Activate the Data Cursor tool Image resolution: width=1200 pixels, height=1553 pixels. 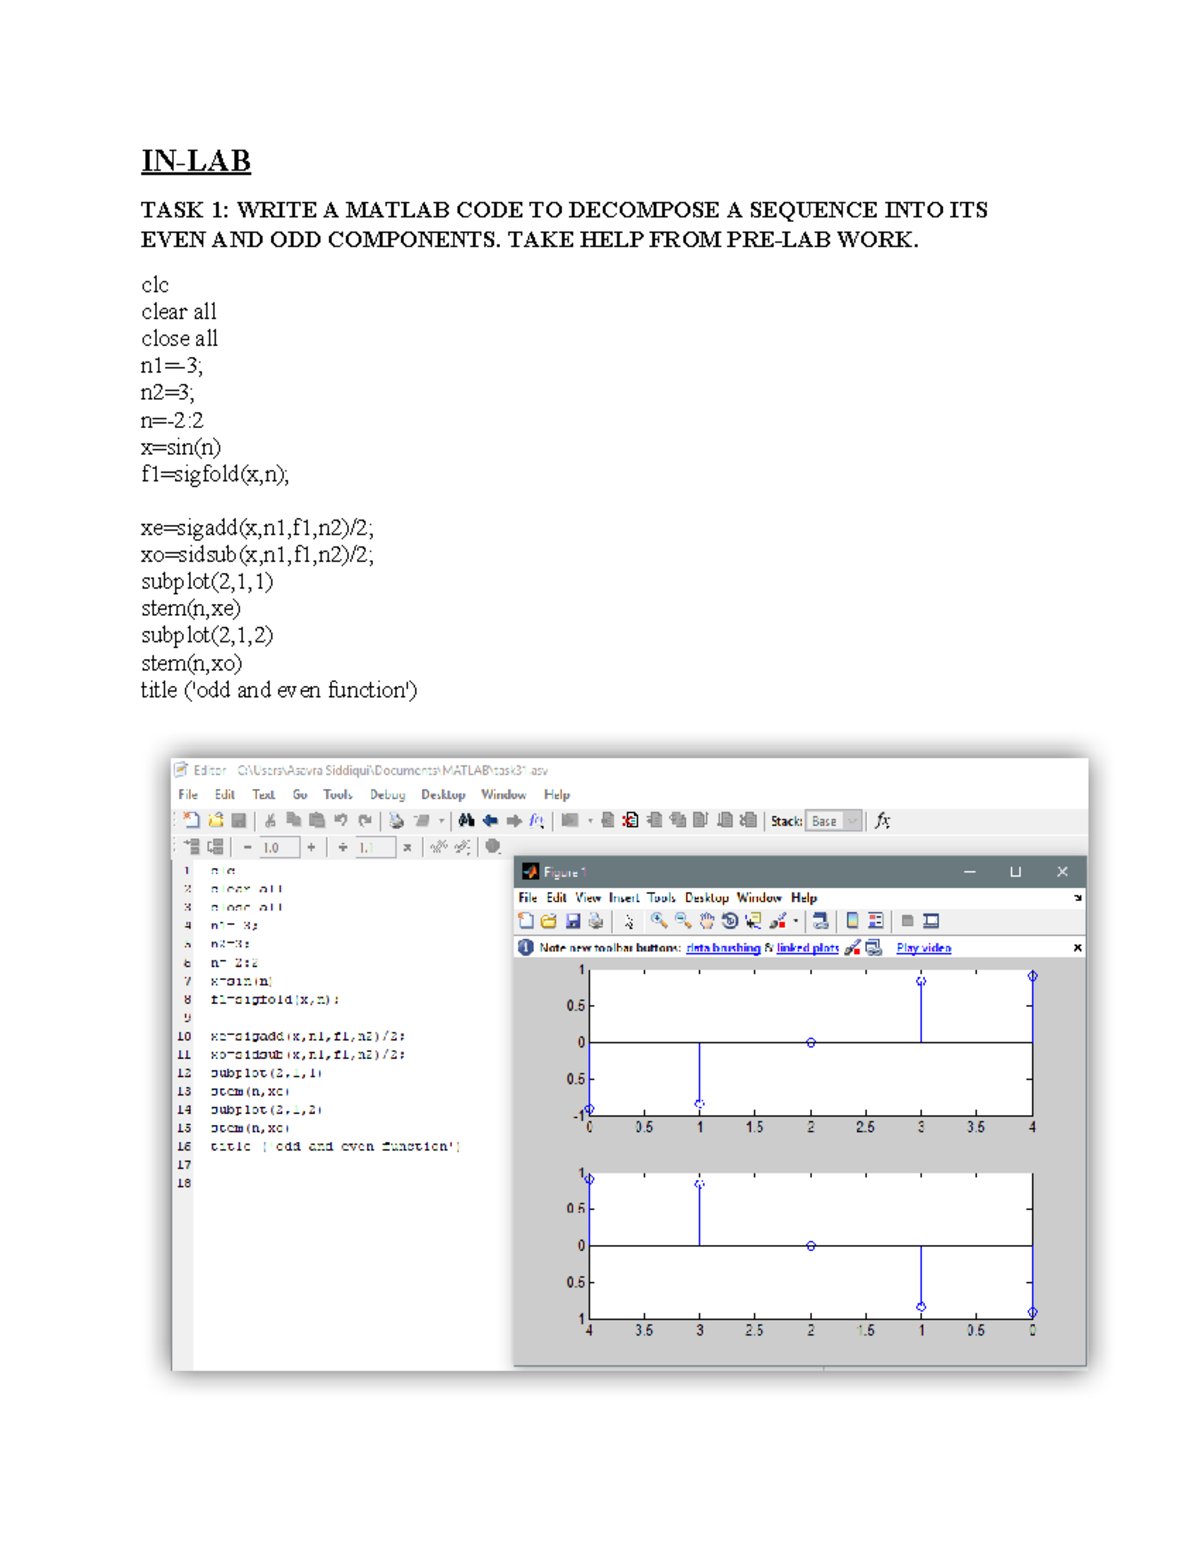click(x=753, y=921)
